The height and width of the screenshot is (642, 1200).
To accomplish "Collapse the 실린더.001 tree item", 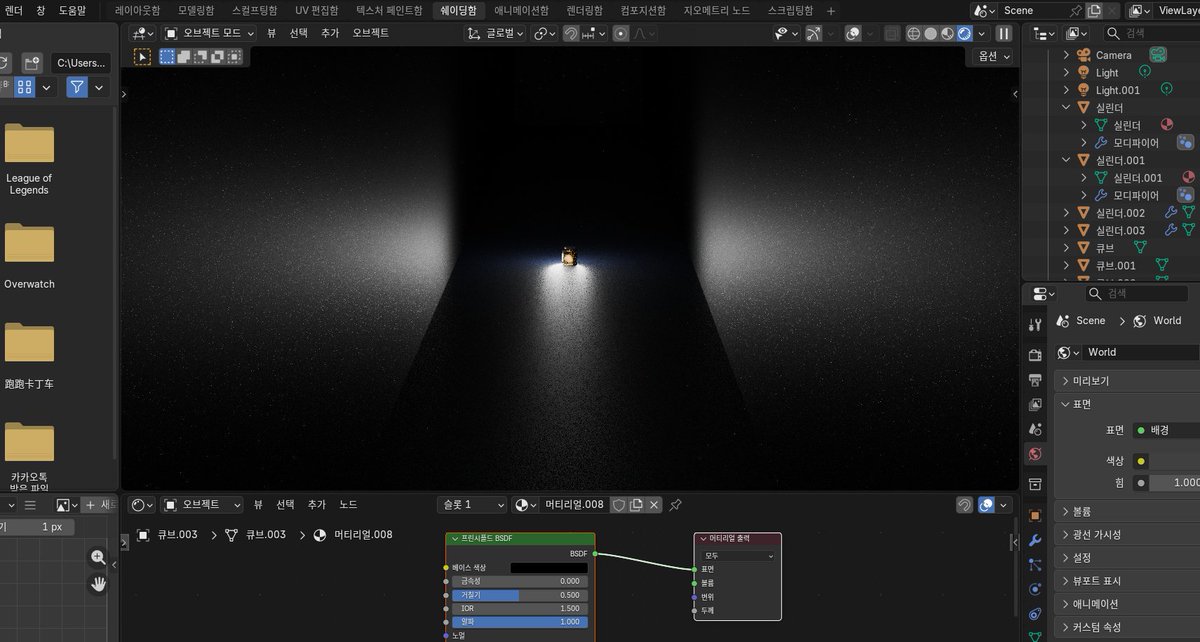I will (x=1066, y=160).
